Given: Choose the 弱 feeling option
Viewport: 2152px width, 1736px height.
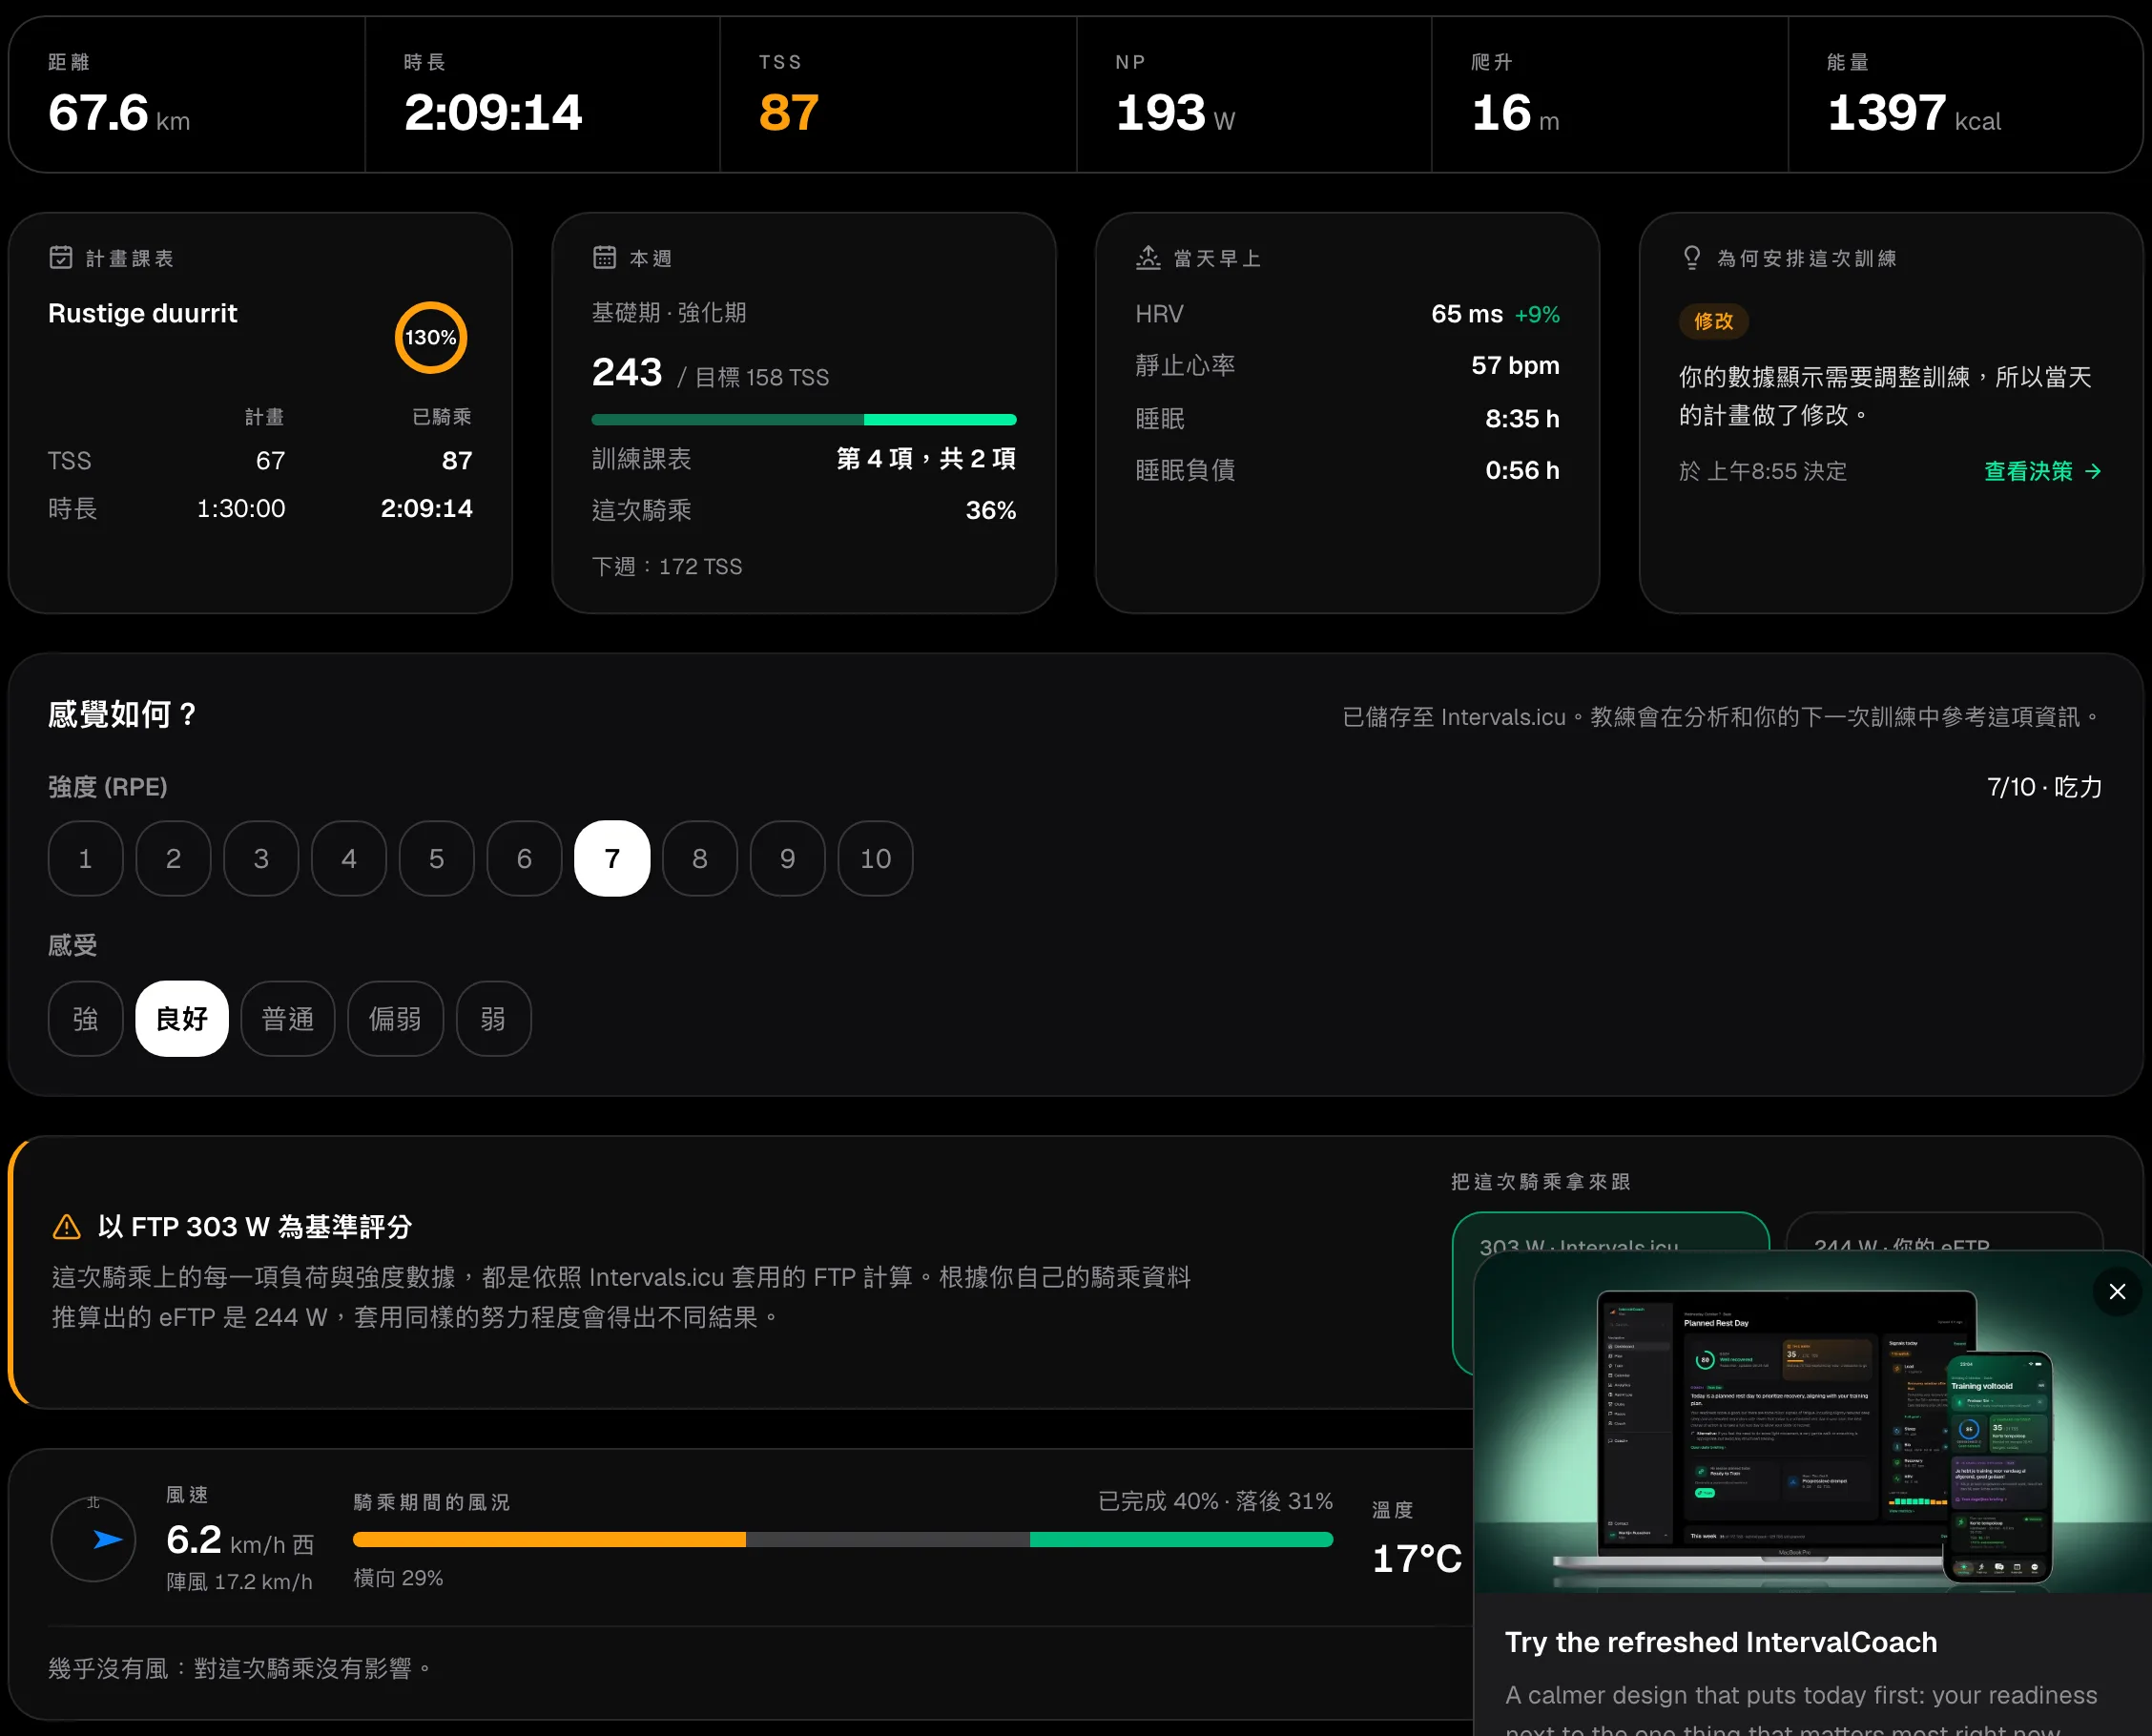Looking at the screenshot, I should pos(493,1018).
